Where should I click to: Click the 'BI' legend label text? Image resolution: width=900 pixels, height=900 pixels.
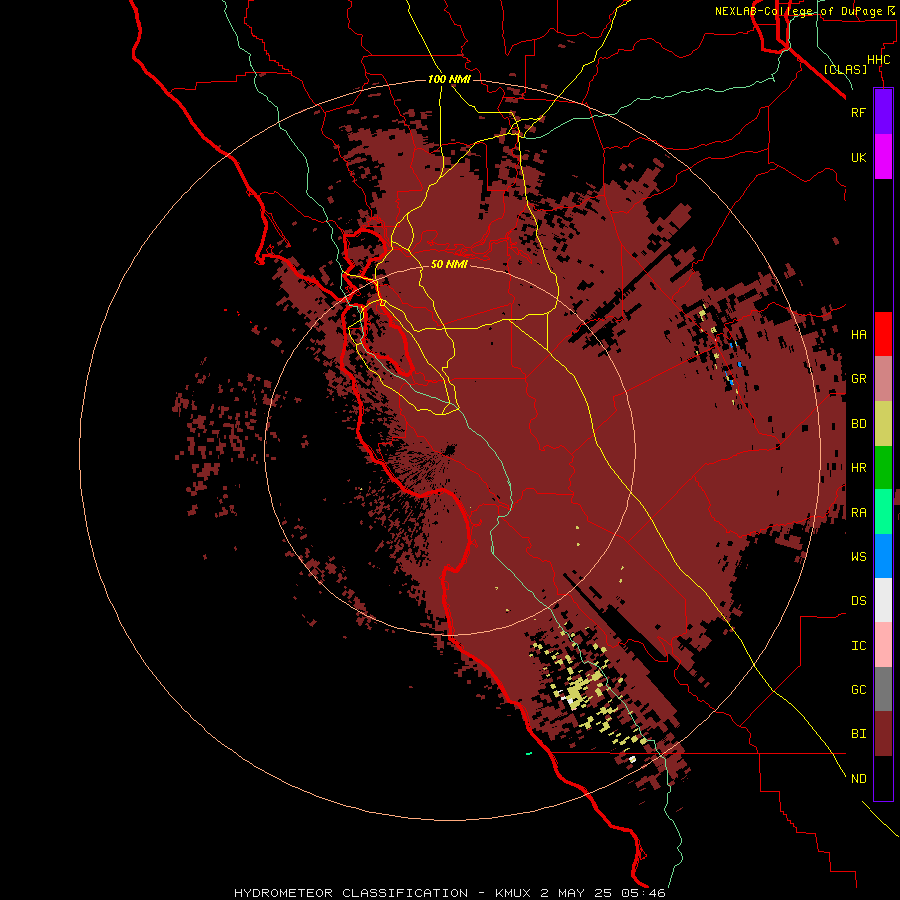tap(858, 734)
